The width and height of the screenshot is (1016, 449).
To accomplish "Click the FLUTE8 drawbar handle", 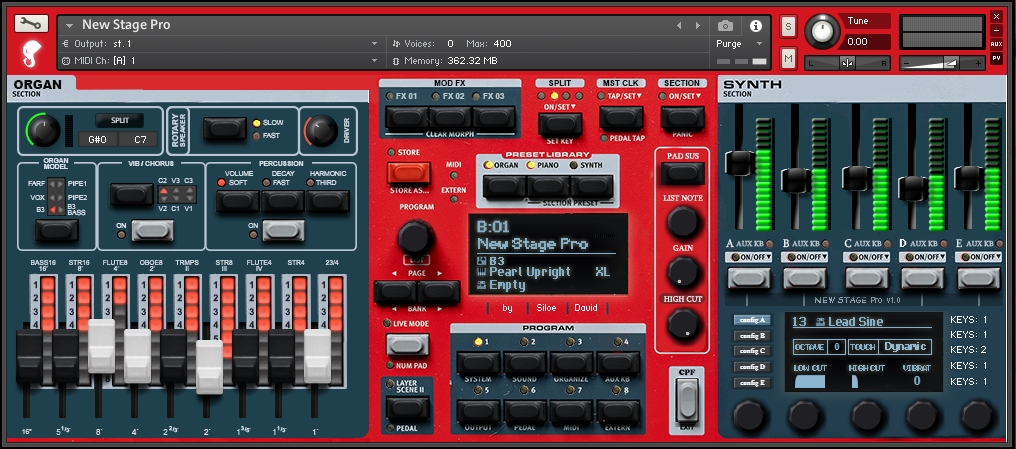I will pyautogui.click(x=101, y=345).
